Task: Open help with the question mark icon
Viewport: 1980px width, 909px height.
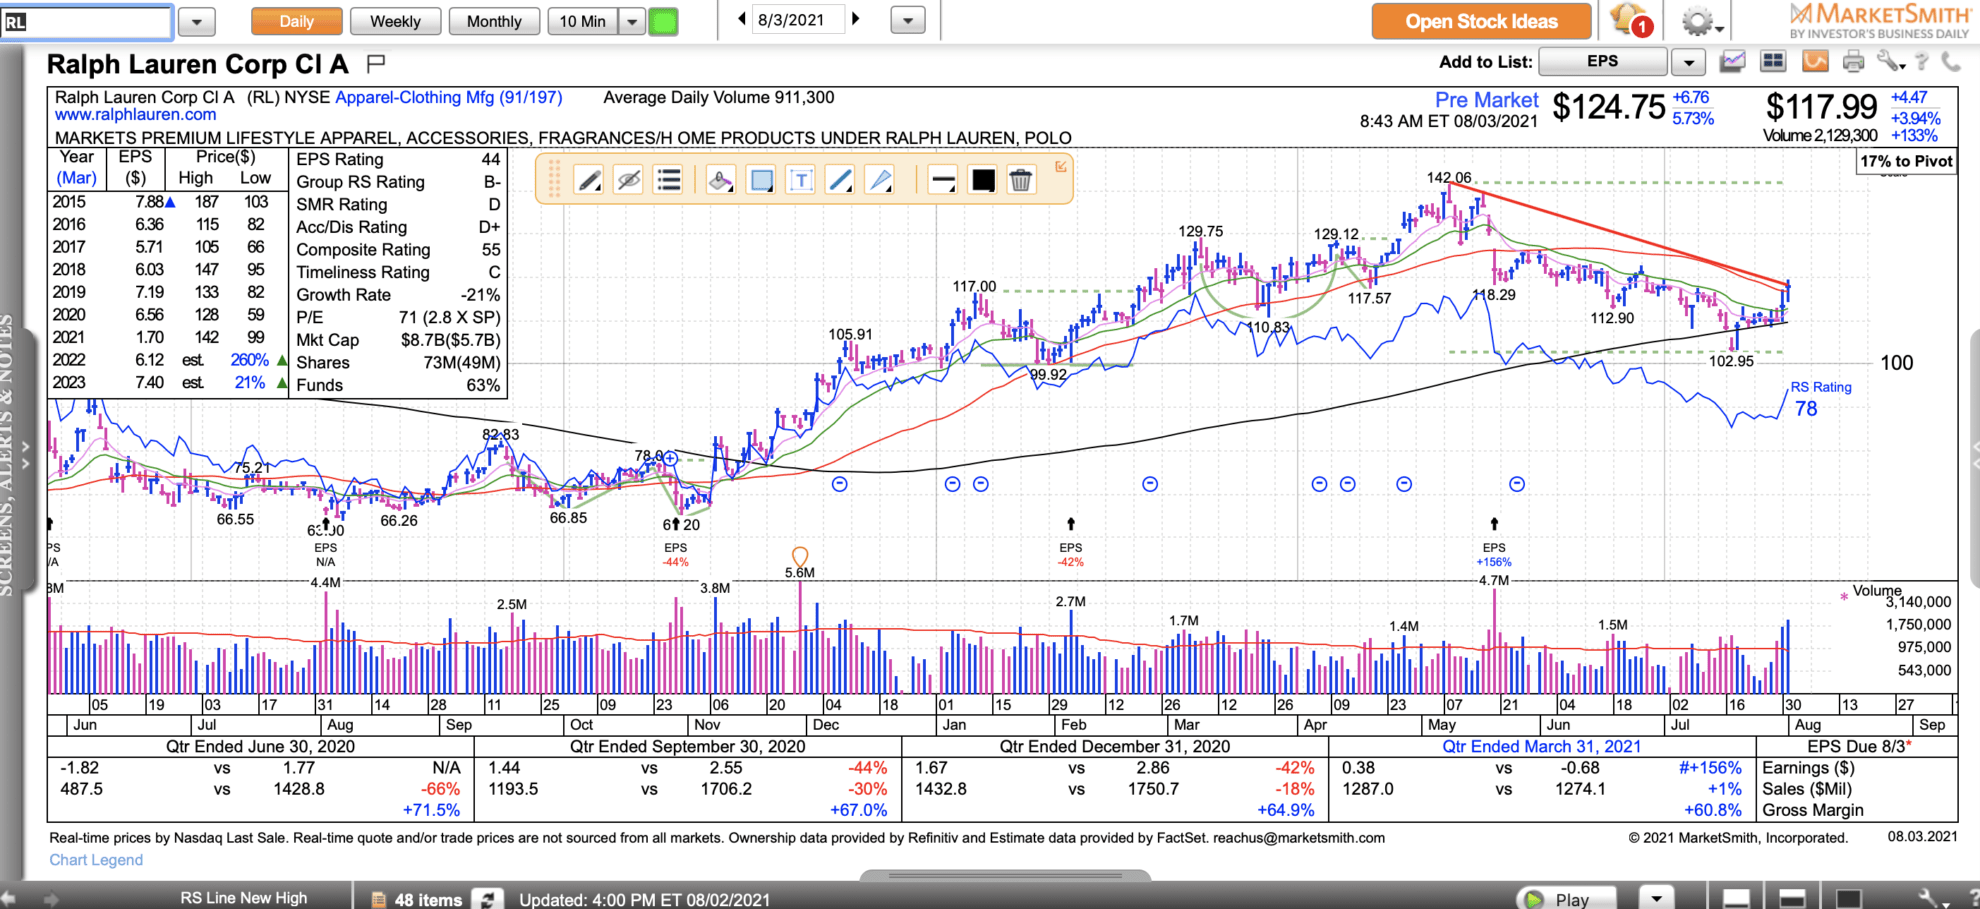Action: pos(1921,62)
